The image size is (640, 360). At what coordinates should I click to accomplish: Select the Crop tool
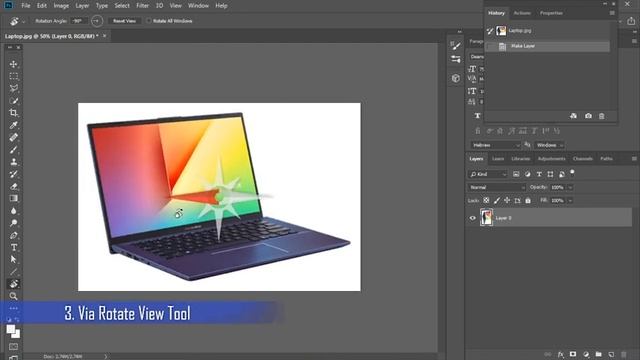coord(13,113)
